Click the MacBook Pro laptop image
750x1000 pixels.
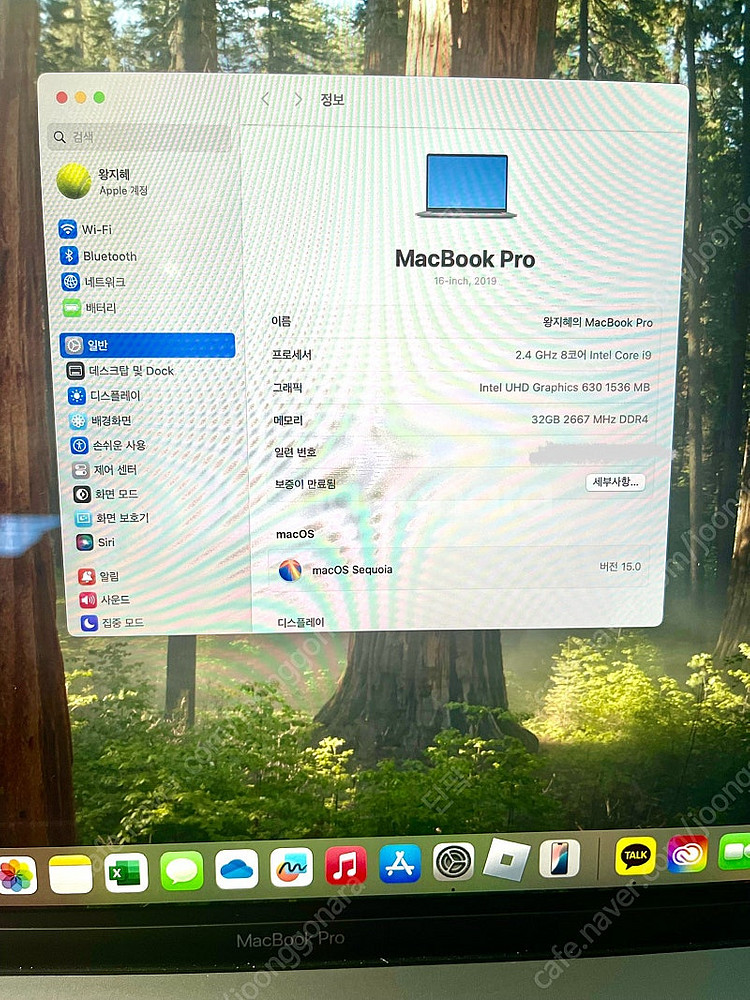[466, 186]
